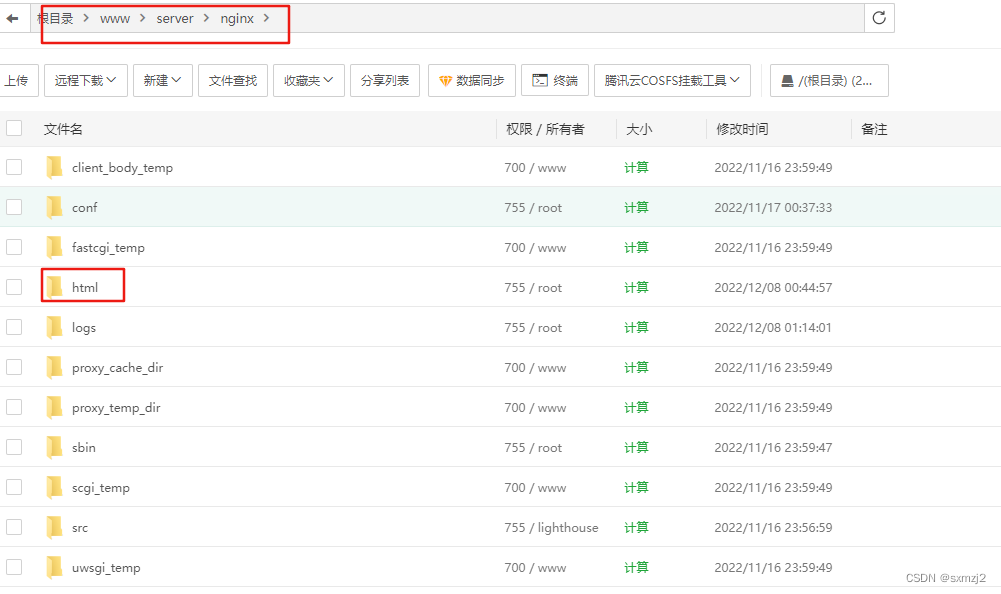Click the refresh icon in path bar
This screenshot has width=1001, height=594.
(879, 18)
